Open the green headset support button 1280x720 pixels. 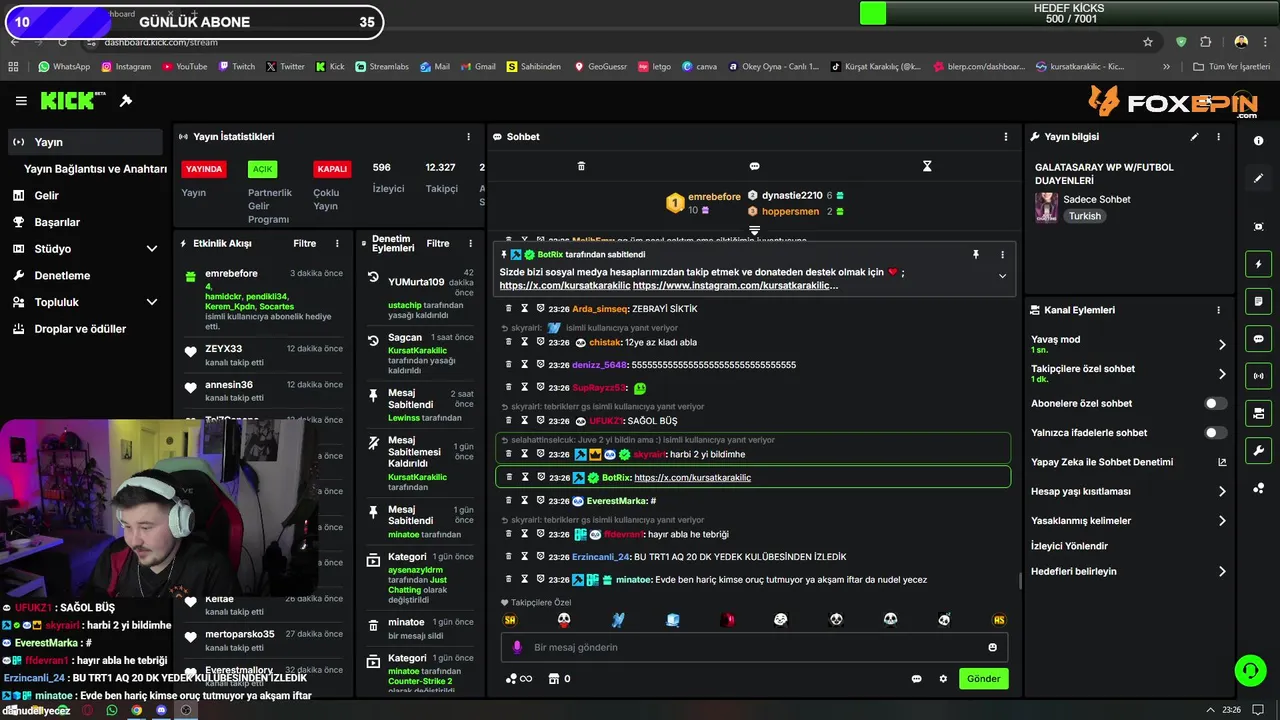click(1249, 670)
